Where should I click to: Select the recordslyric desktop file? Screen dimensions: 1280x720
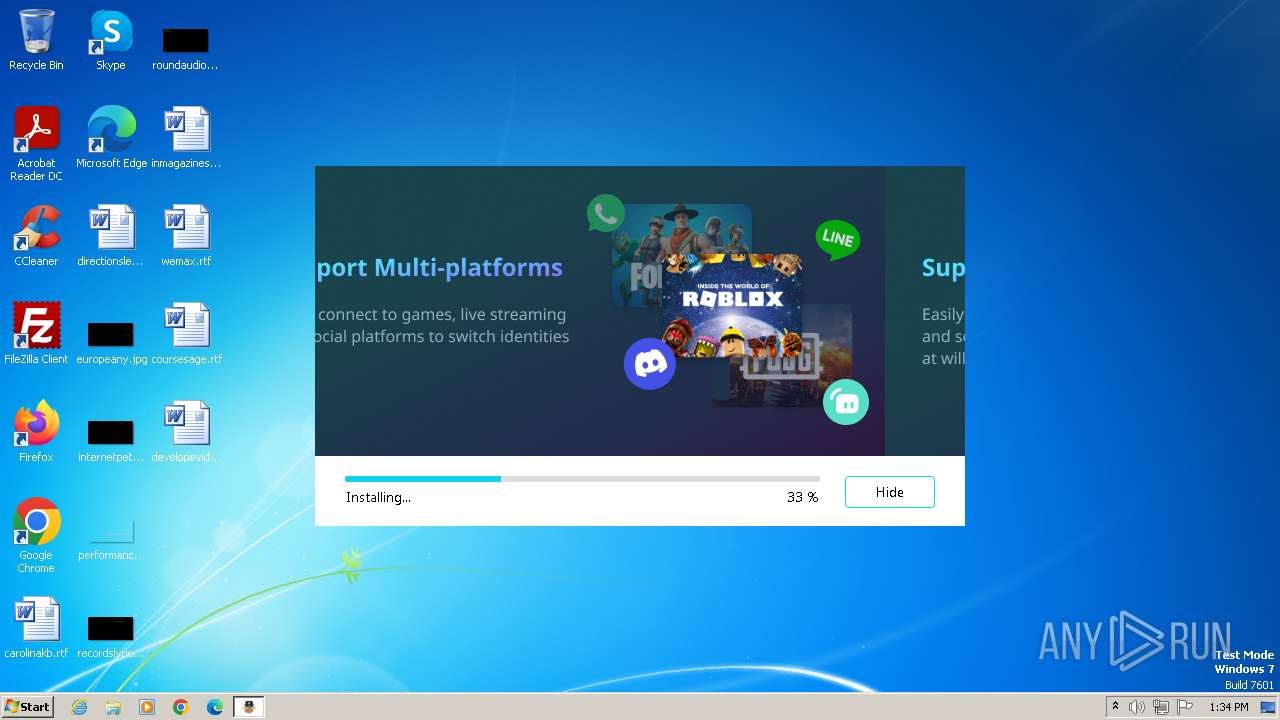pos(110,637)
